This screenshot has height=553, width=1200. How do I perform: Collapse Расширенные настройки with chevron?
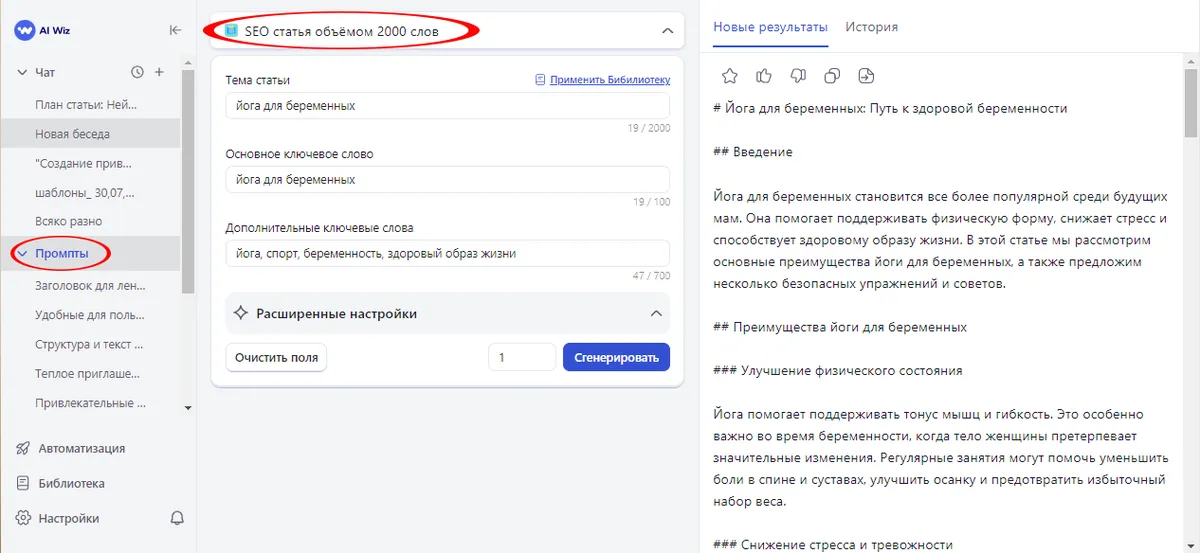point(656,313)
